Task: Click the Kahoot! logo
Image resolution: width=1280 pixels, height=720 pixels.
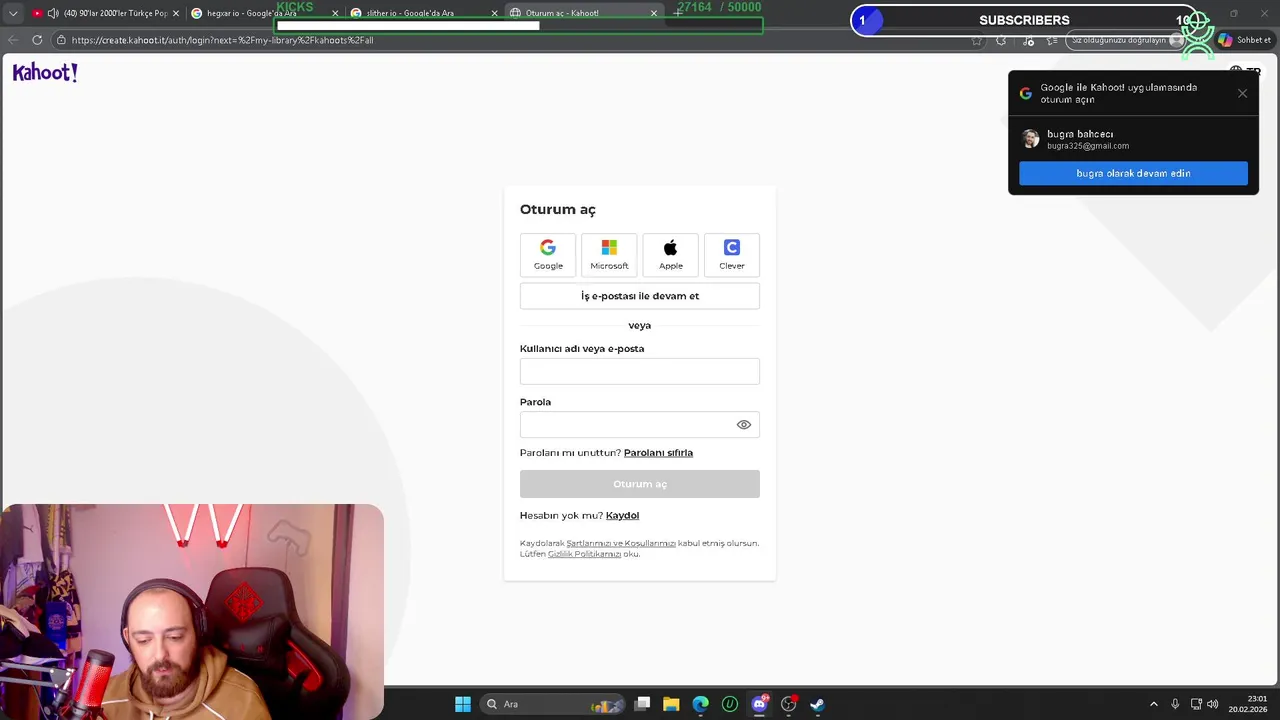Action: (x=45, y=72)
